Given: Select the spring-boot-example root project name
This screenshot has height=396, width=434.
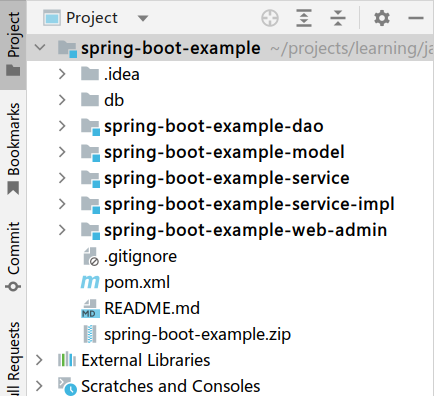Looking at the screenshot, I should pyautogui.click(x=171, y=48).
